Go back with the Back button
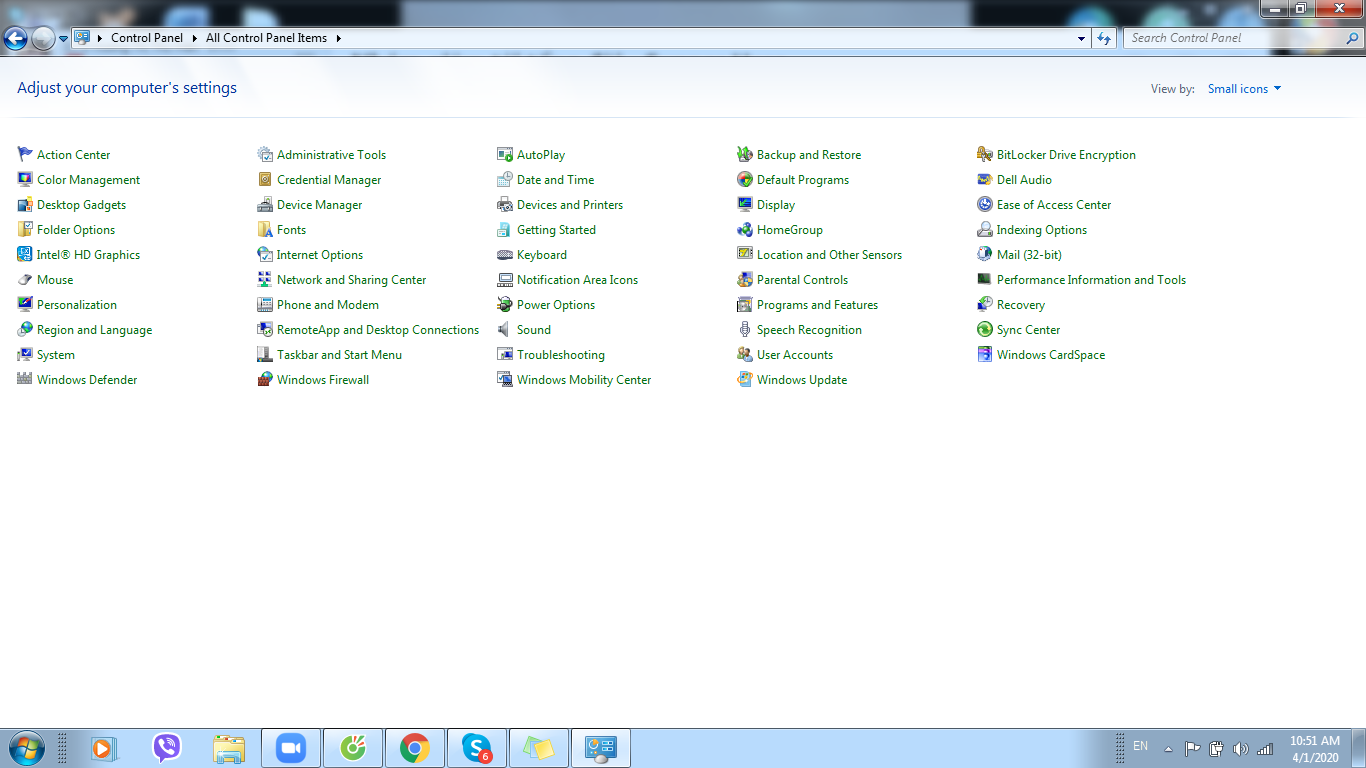The image size is (1366, 768). pos(15,39)
